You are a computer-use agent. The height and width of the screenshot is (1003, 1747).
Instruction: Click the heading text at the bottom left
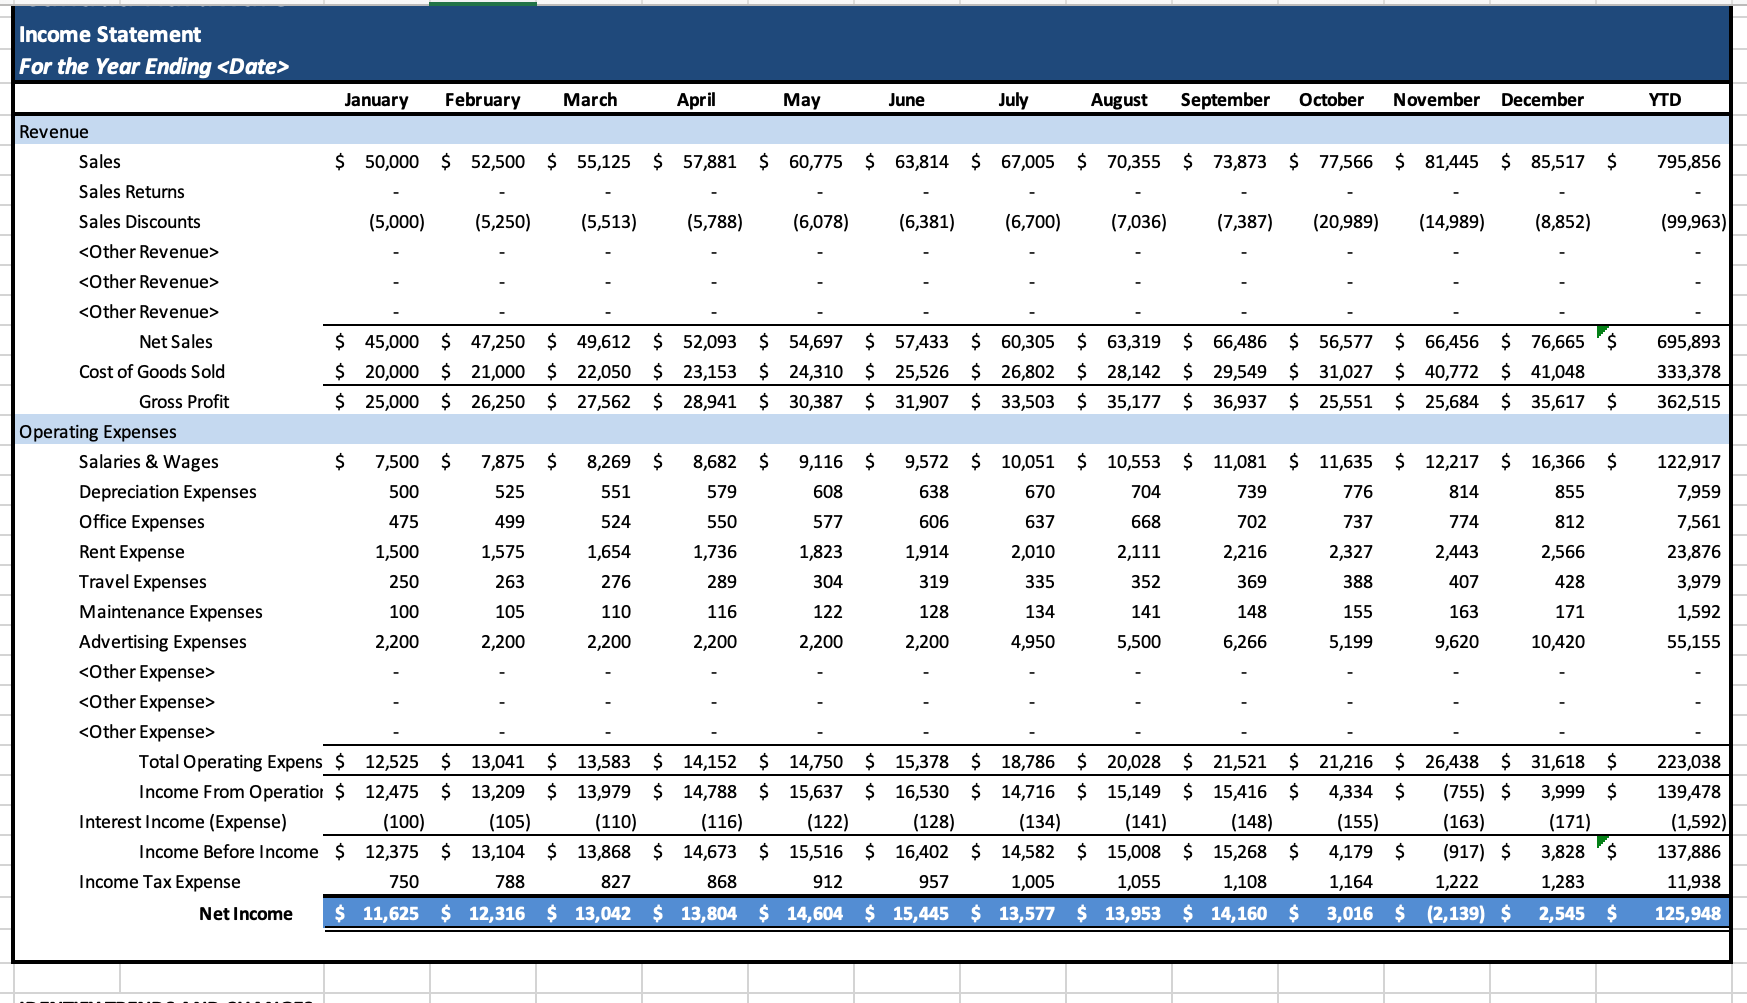(x=165, y=1000)
